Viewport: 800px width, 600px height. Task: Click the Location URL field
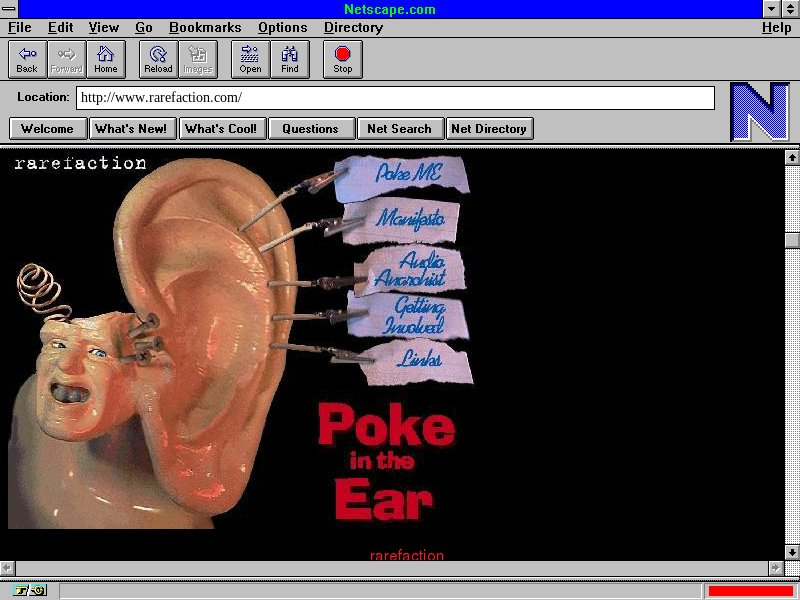click(x=395, y=98)
